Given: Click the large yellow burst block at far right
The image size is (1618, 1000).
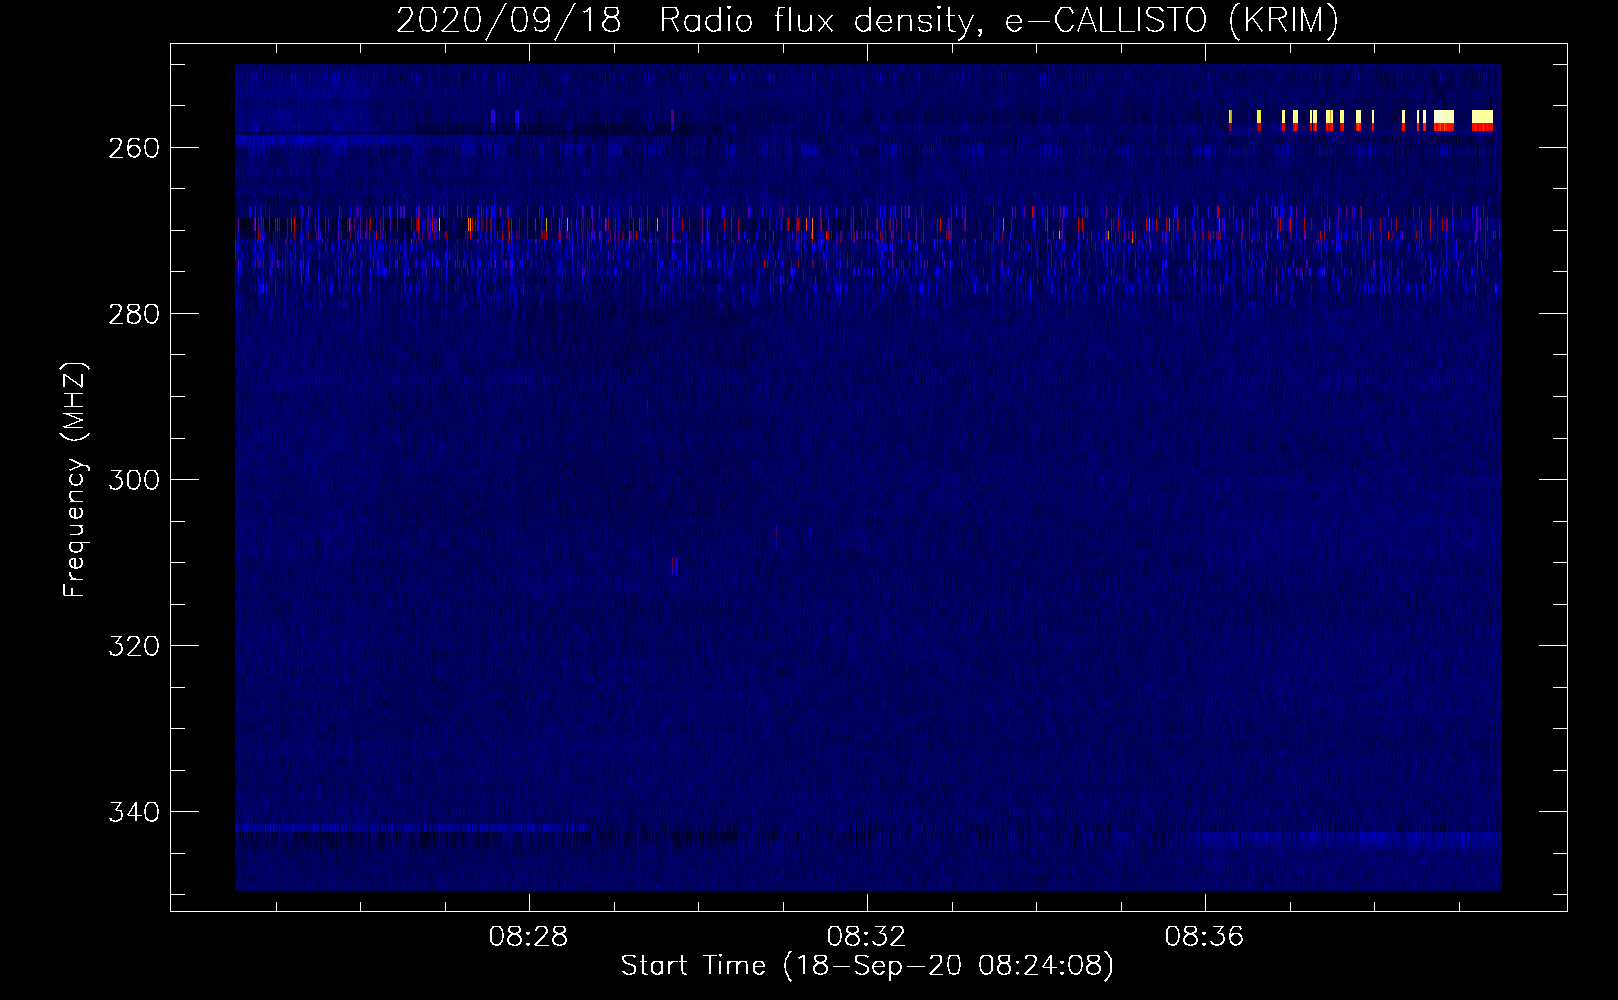Looking at the screenshot, I should tap(1482, 120).
